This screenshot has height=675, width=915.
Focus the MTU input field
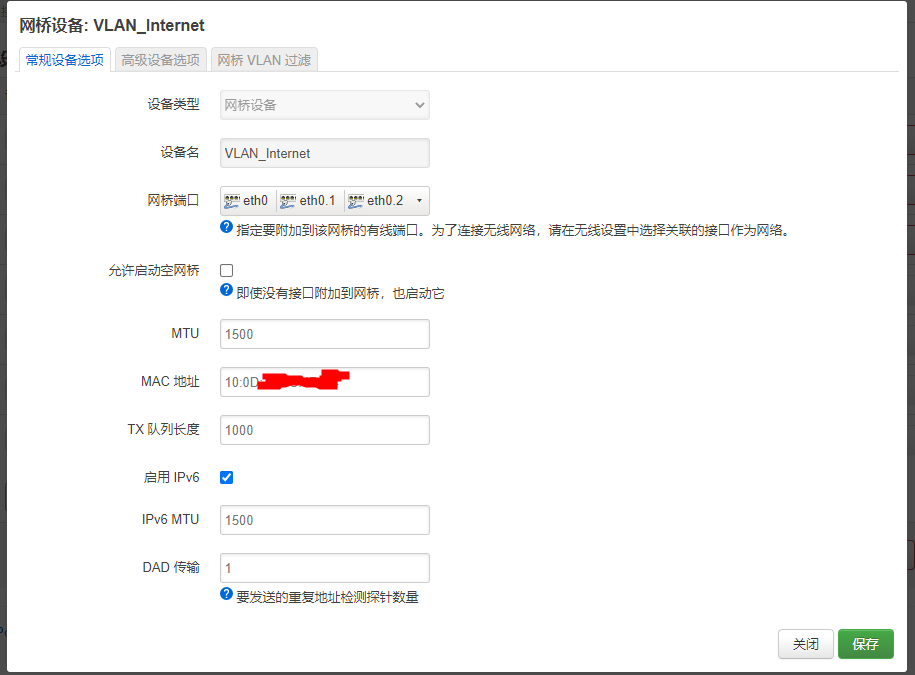coord(324,334)
